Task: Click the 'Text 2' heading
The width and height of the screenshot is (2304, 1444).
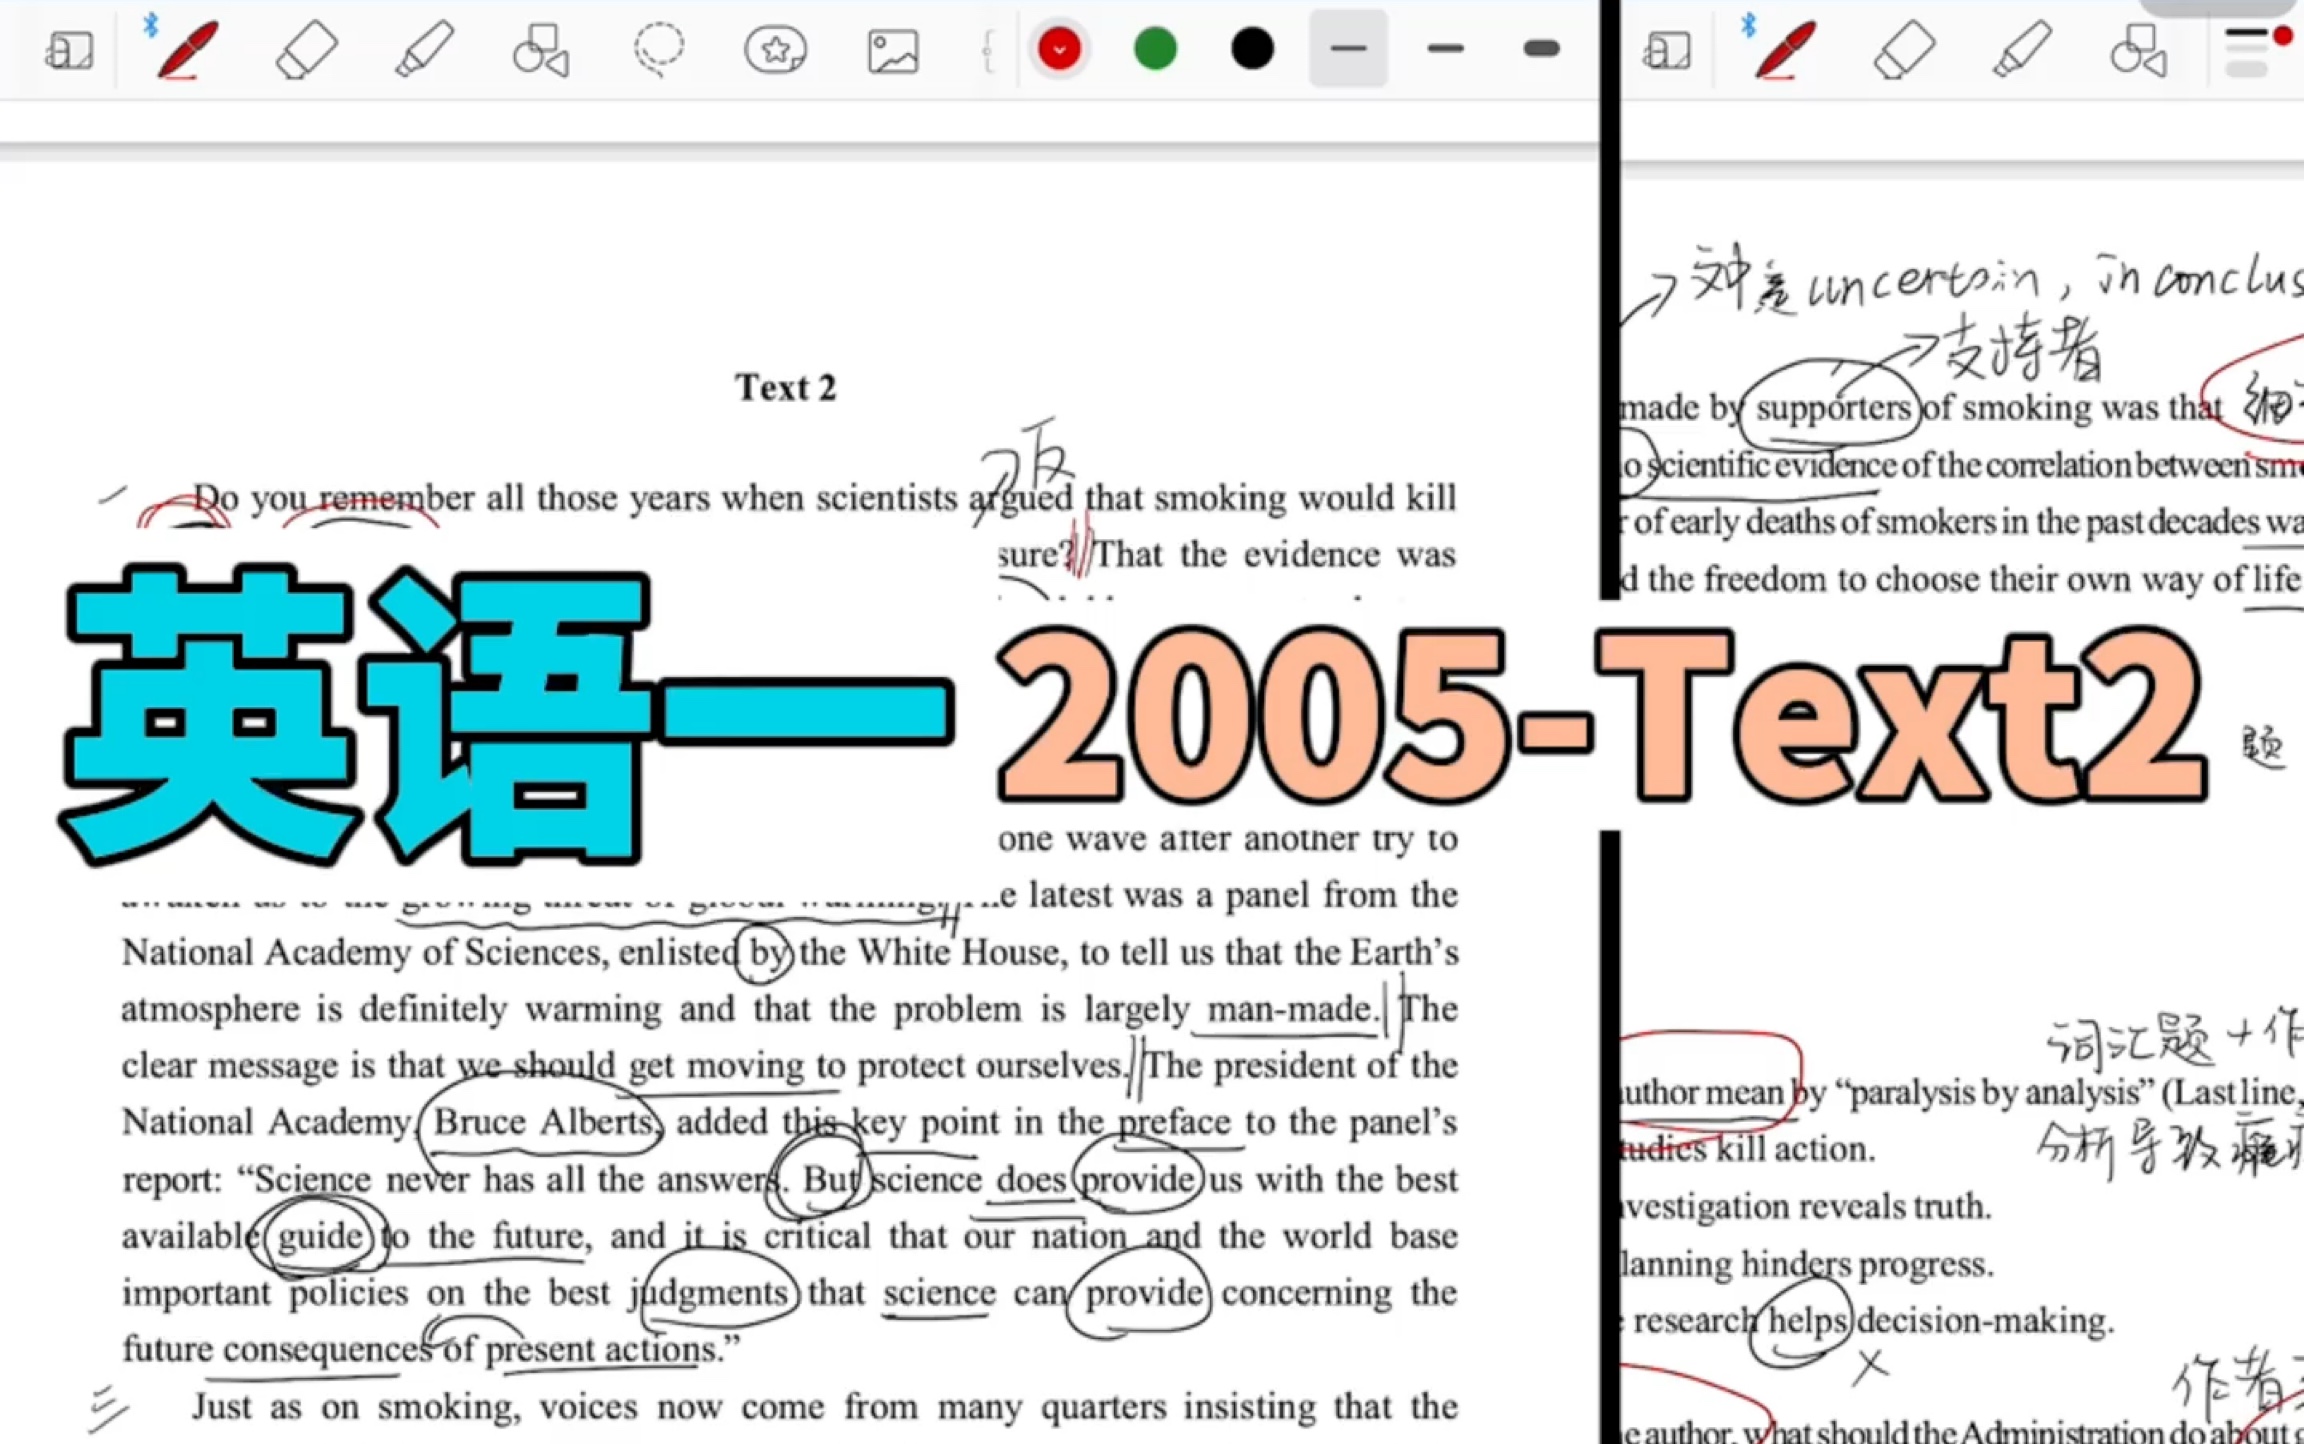Action: 786,388
